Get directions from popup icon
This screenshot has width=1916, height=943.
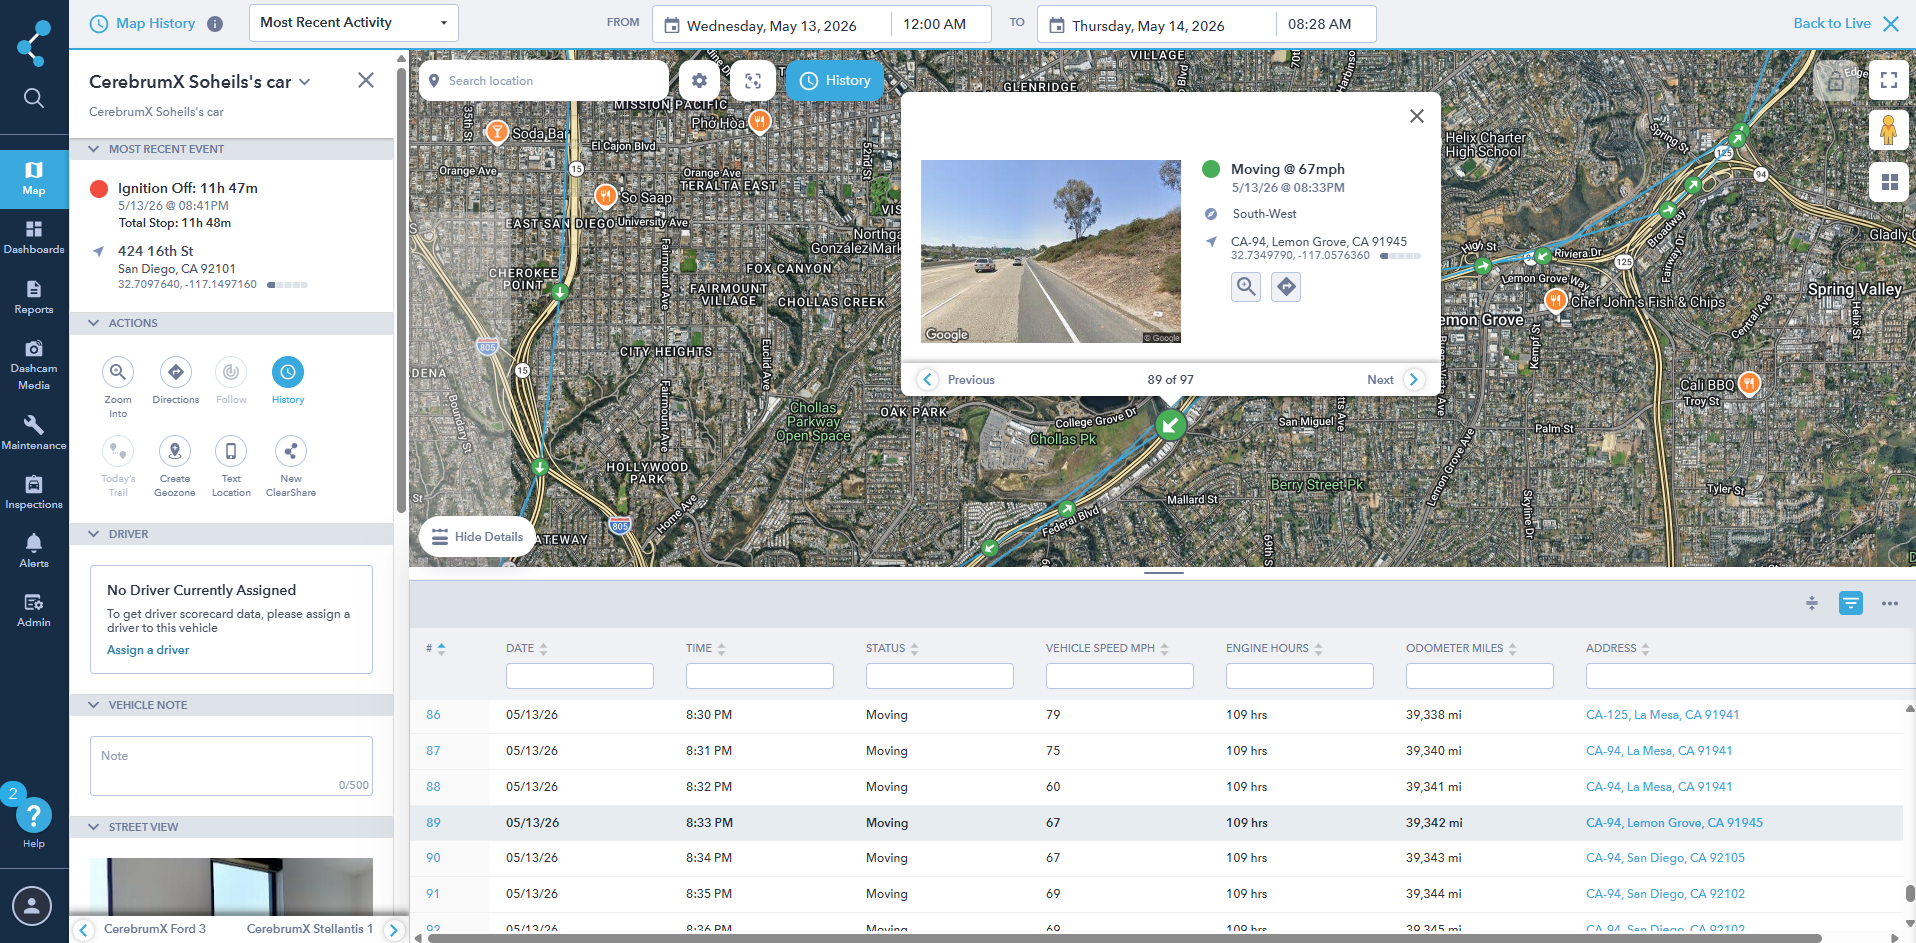(x=1286, y=287)
